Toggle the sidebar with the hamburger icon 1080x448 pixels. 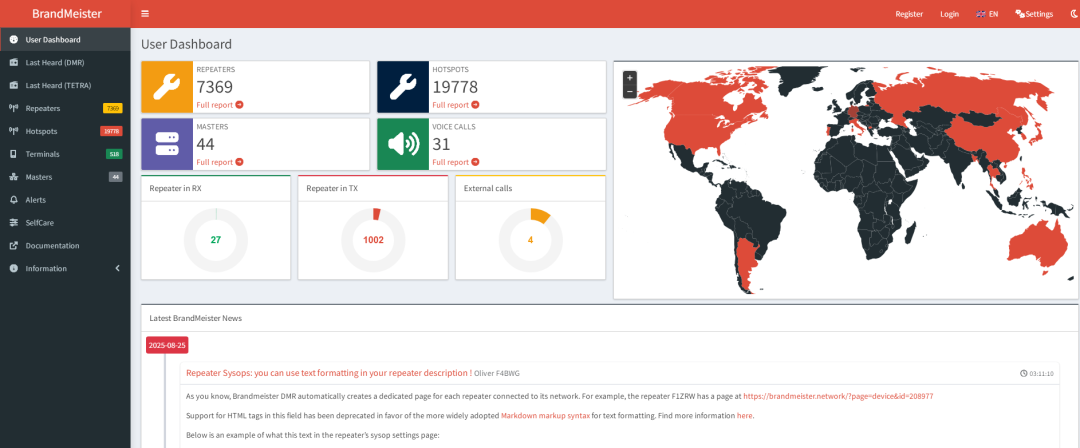tap(145, 14)
